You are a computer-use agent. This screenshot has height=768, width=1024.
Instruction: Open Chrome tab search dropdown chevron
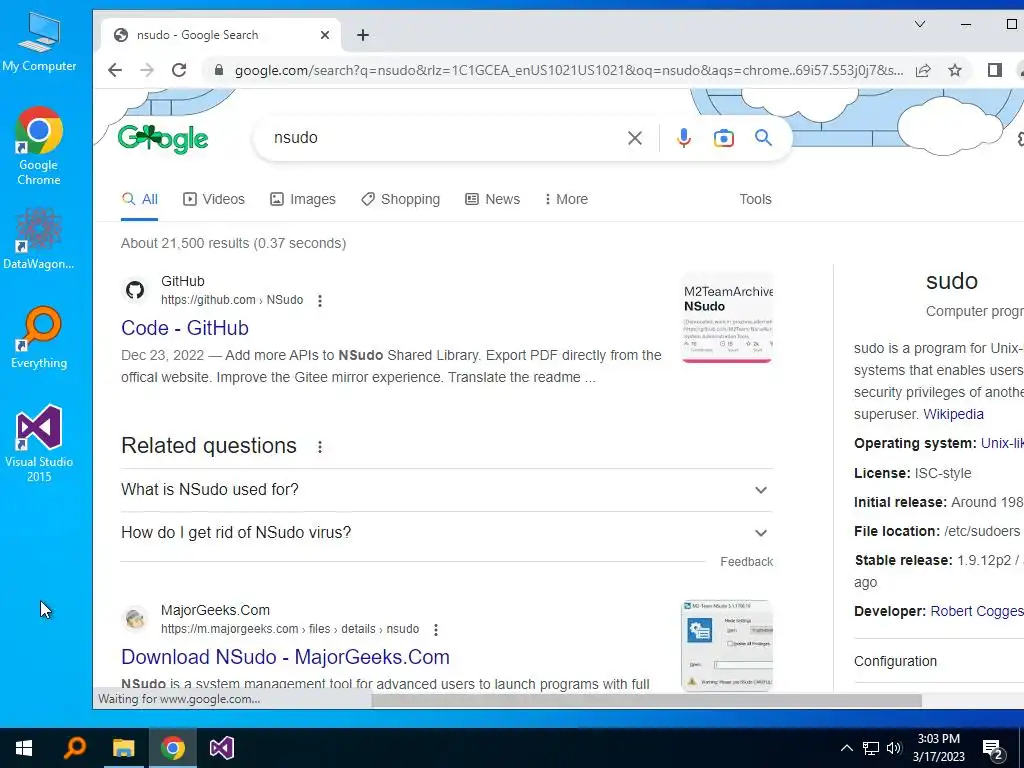tap(920, 24)
